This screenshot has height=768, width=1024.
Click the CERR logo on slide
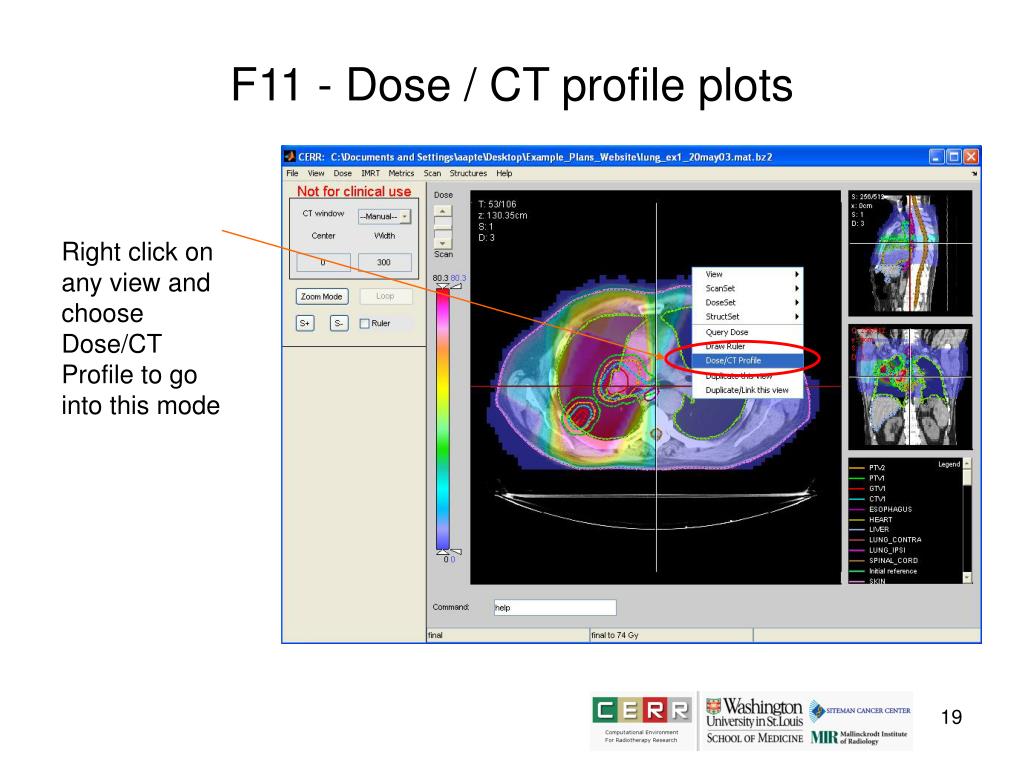(x=642, y=720)
